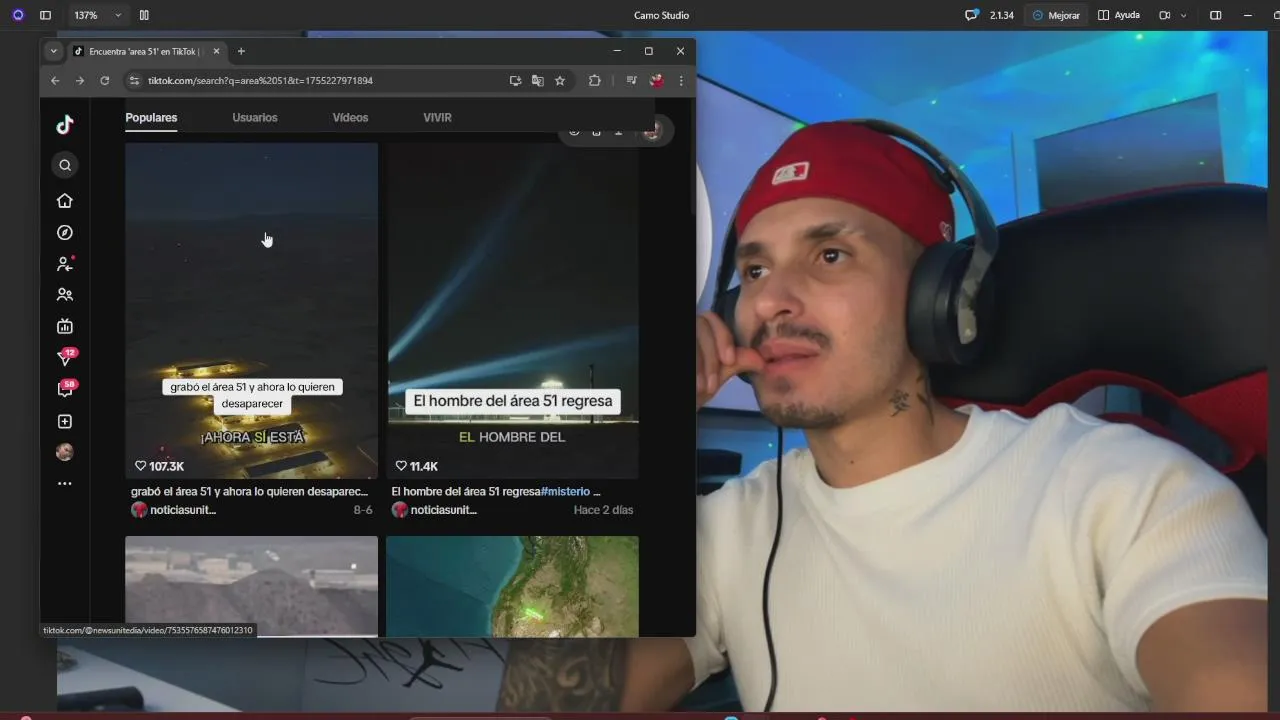Viewport: 1280px width, 720px height.
Task: Open the Chrome extensions puzzle icon
Action: click(x=595, y=80)
